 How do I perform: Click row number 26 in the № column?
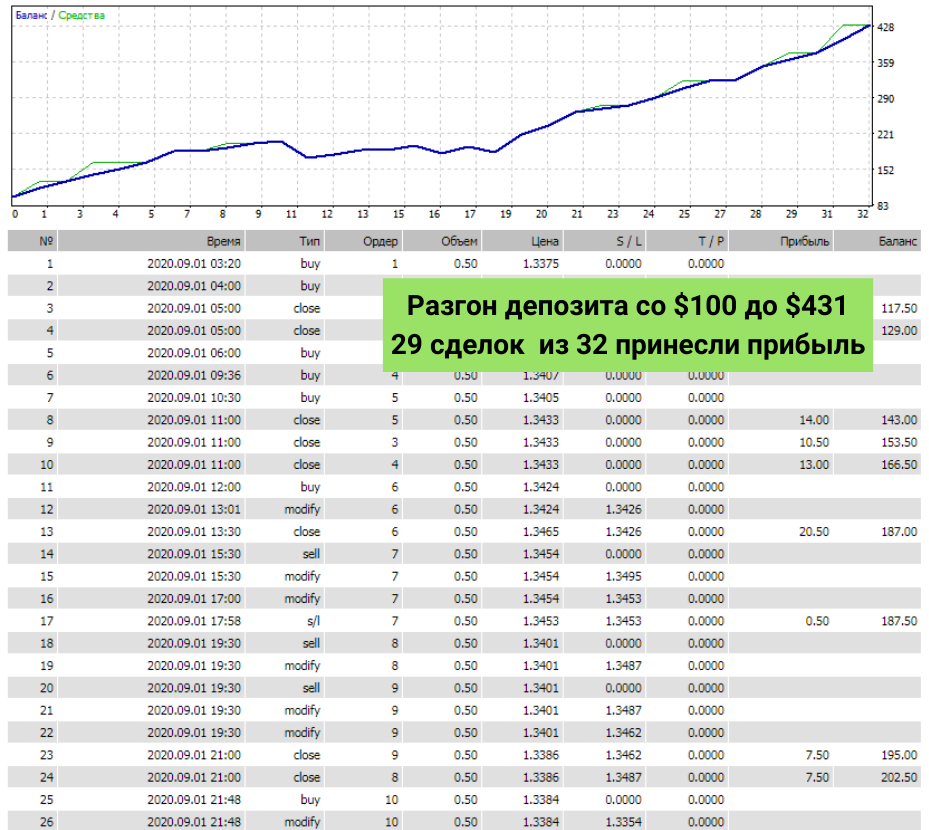[x=47, y=822]
